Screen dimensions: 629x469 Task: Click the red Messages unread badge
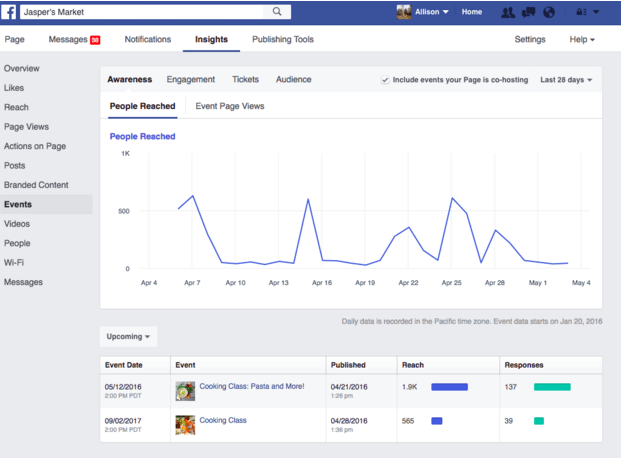[x=95, y=40]
